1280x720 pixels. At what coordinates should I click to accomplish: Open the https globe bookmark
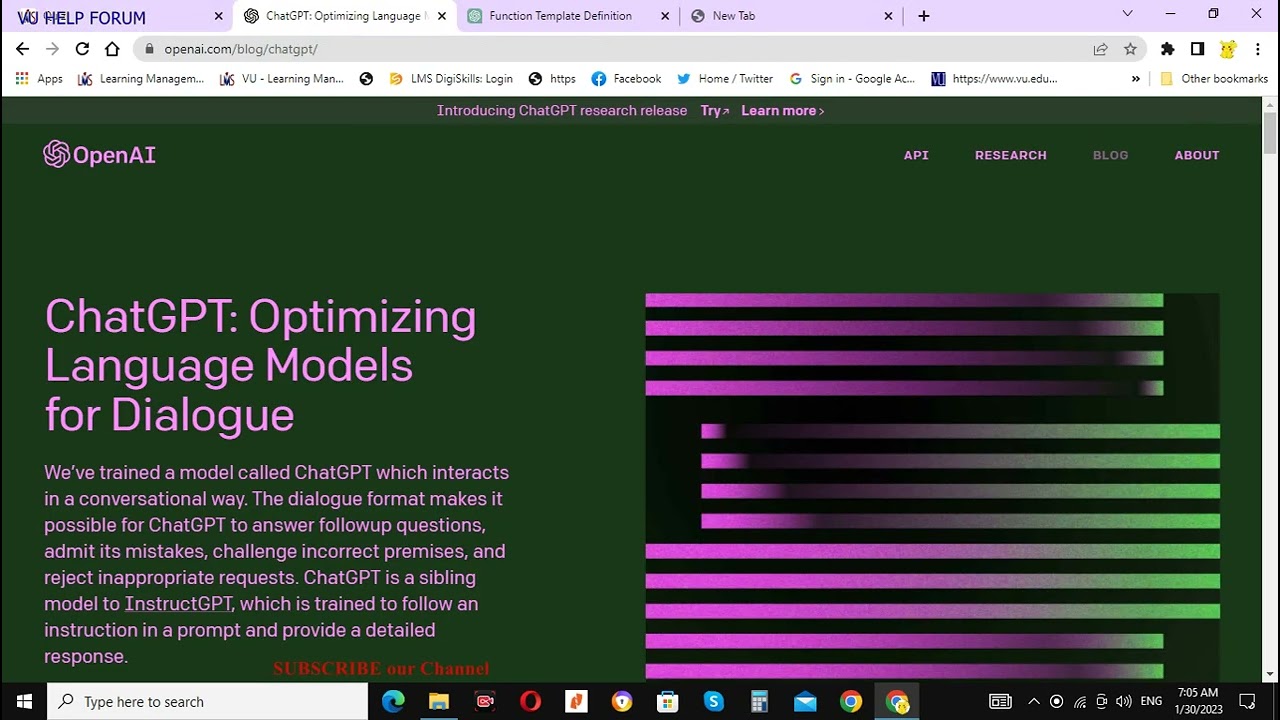click(552, 78)
